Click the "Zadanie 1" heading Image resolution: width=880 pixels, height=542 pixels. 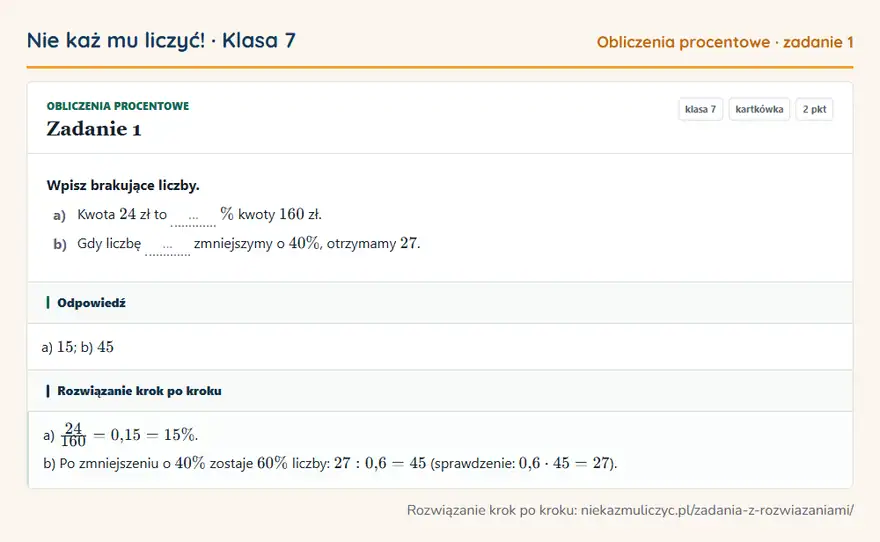point(94,129)
